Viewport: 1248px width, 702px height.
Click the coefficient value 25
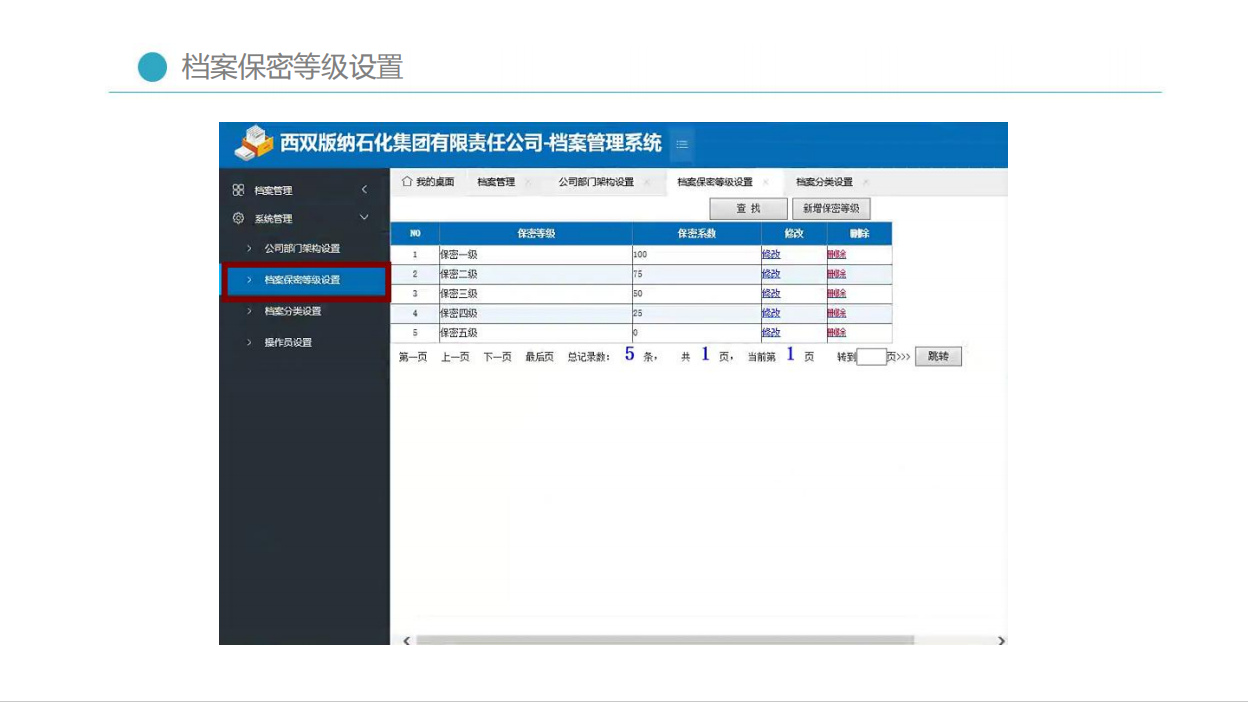(x=638, y=313)
